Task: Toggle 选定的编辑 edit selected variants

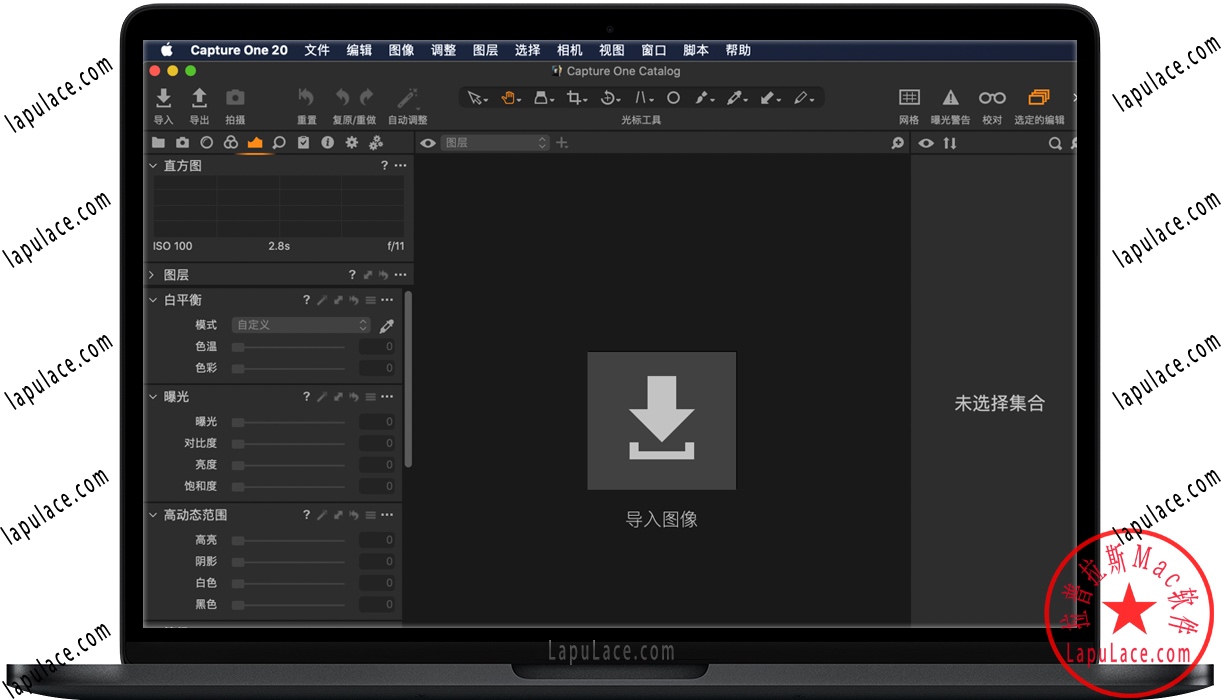Action: pos(1039,97)
